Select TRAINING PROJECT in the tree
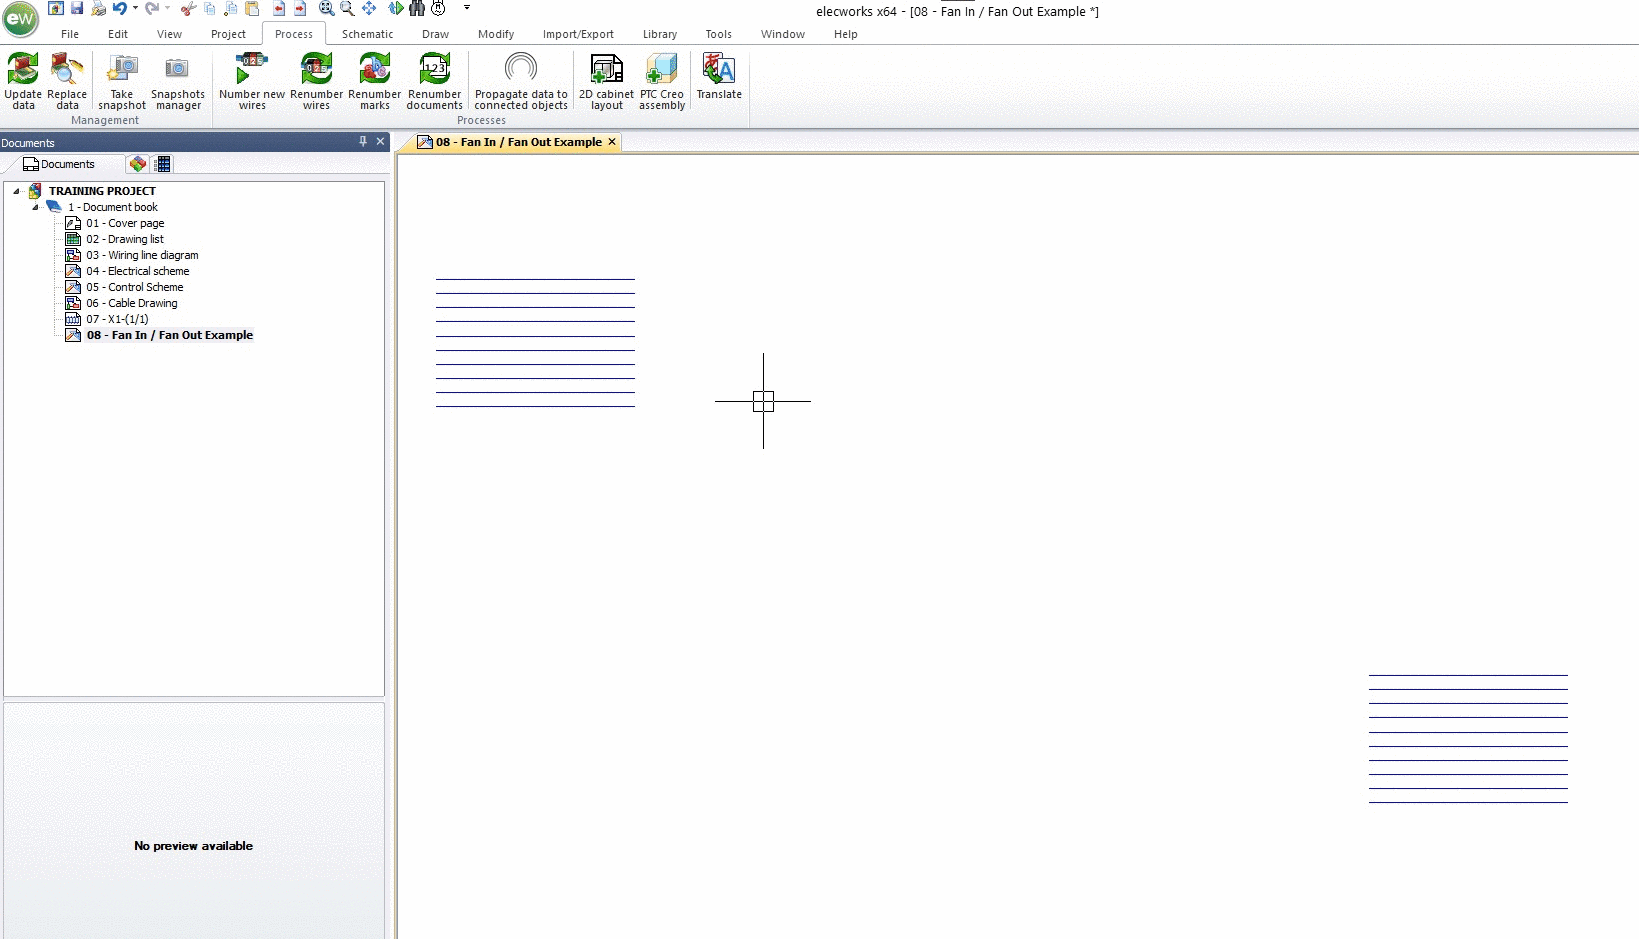This screenshot has height=939, width=1639. coord(102,191)
